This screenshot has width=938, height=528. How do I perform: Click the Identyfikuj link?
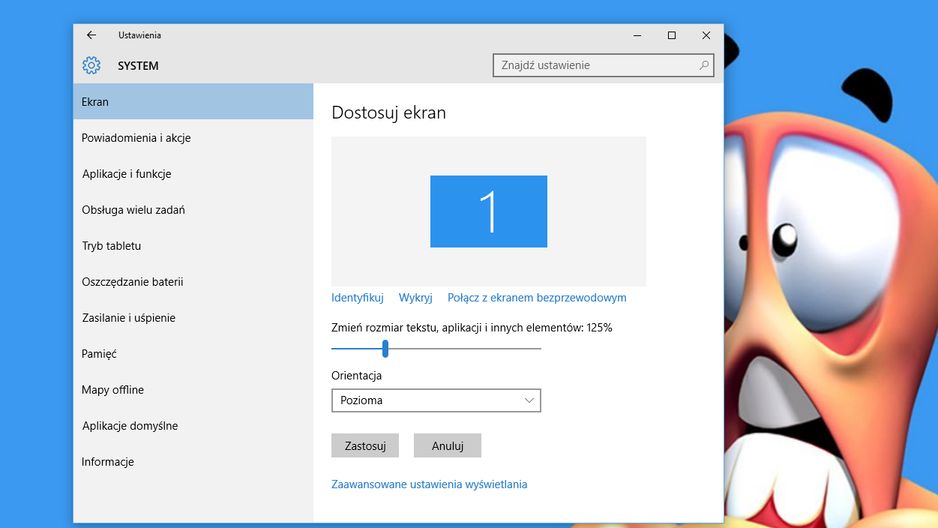357,298
